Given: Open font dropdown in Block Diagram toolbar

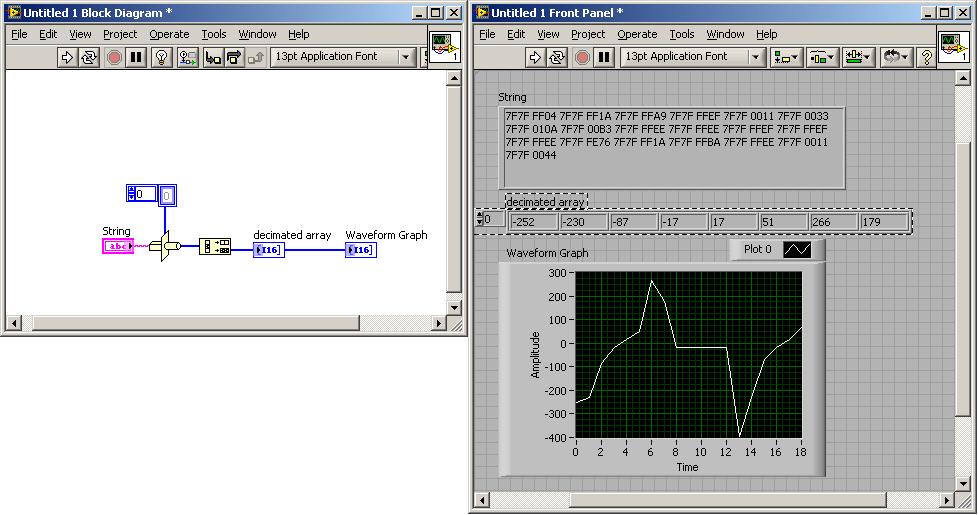Looking at the screenshot, I should (x=406, y=57).
